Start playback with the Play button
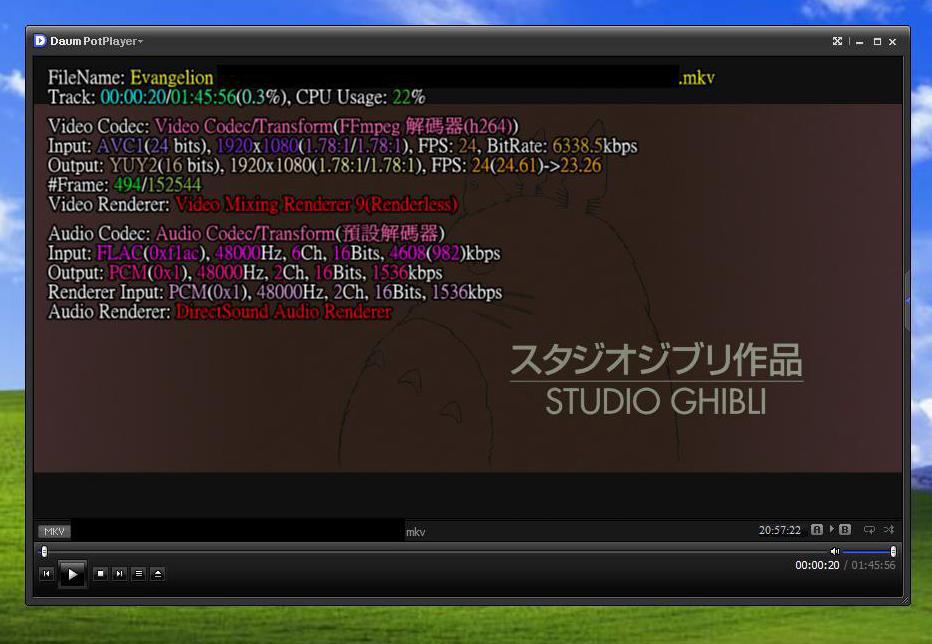 point(73,574)
